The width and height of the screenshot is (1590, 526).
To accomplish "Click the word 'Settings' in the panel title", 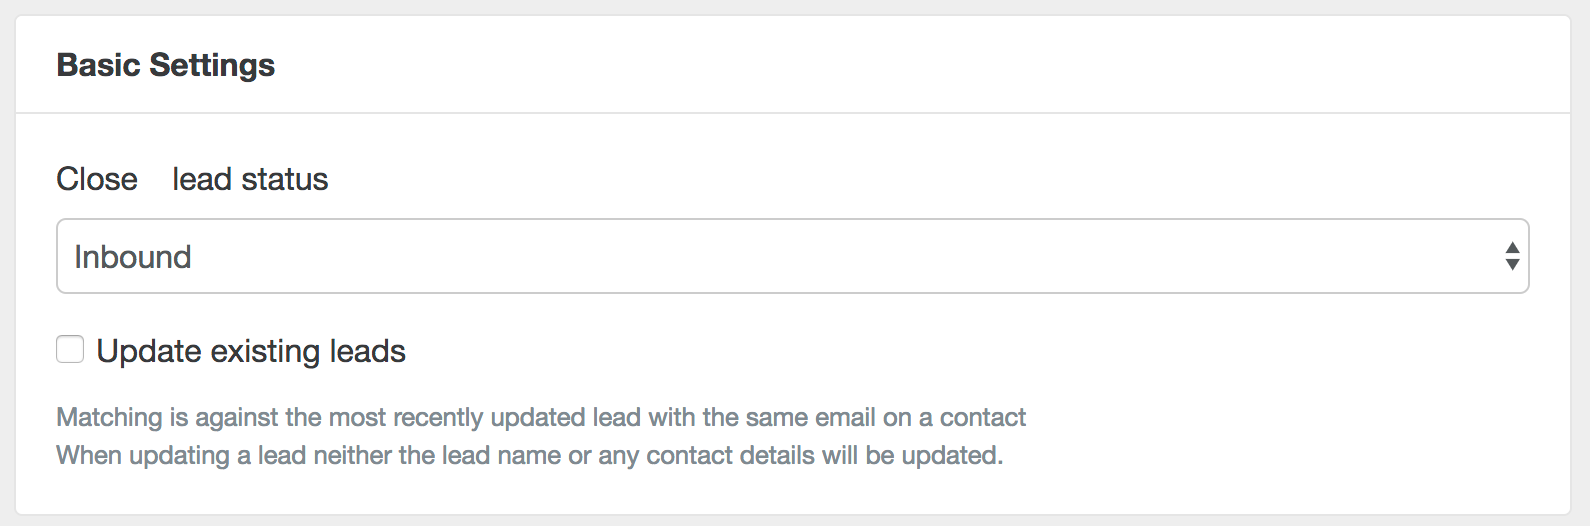I will point(212,65).
